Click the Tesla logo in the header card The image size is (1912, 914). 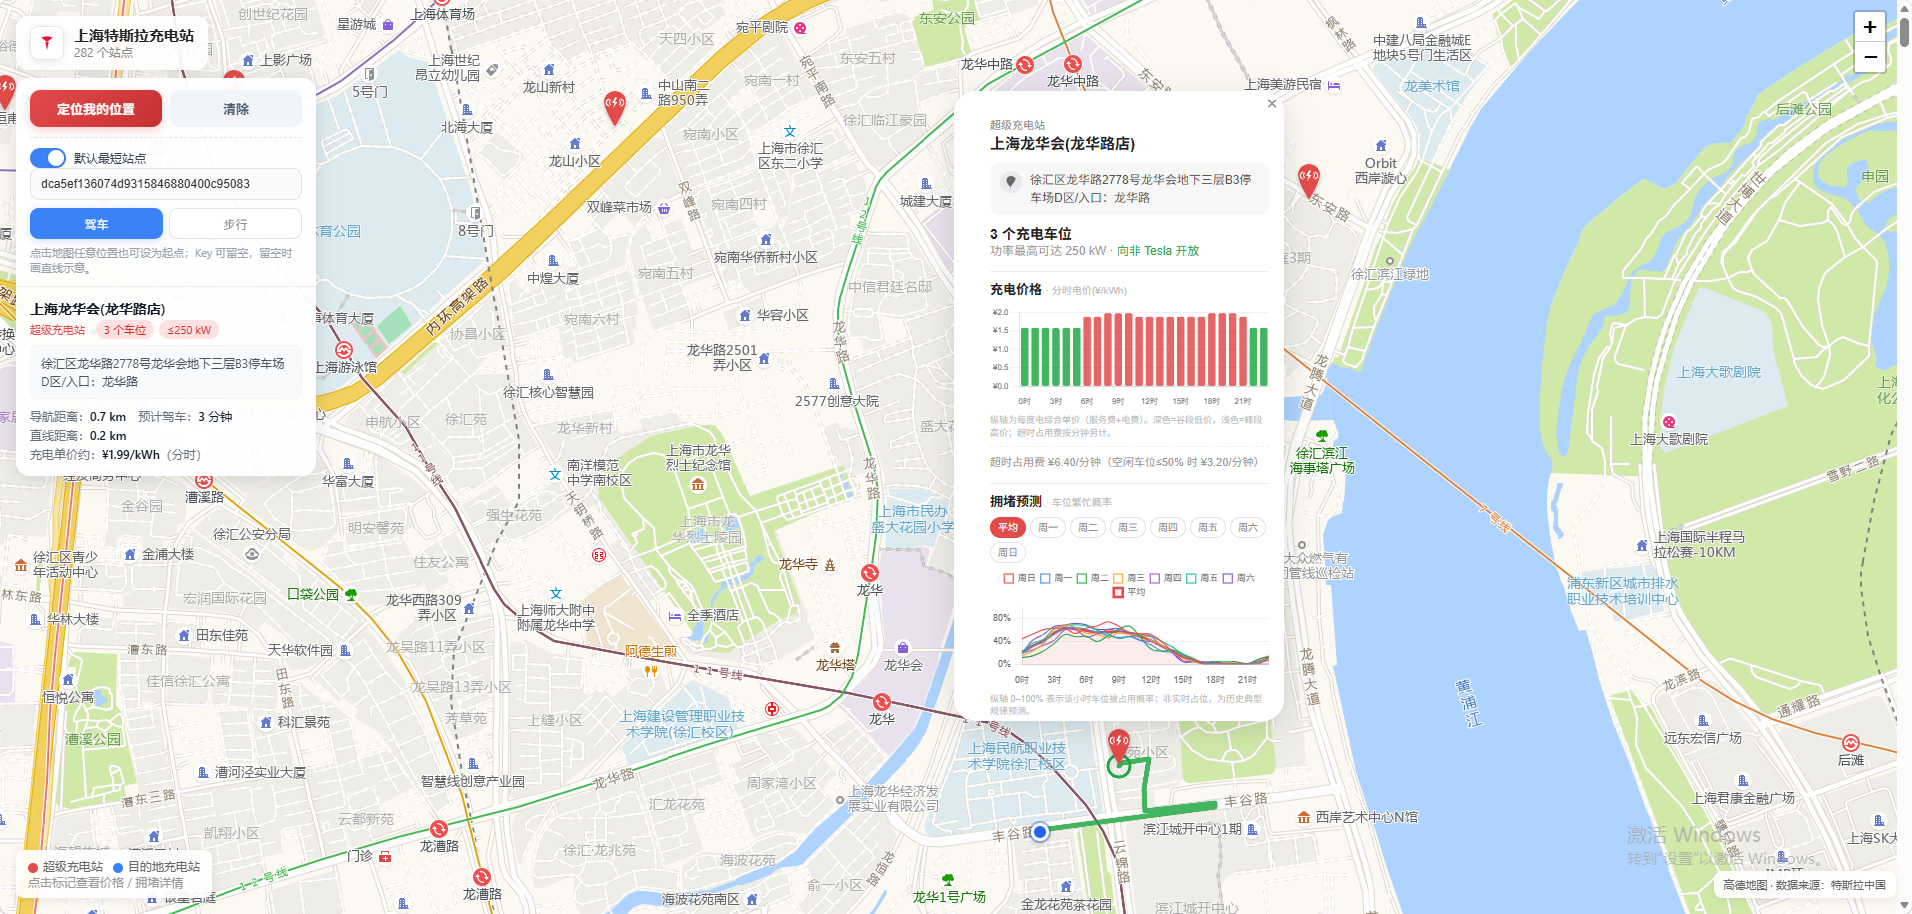[46, 43]
